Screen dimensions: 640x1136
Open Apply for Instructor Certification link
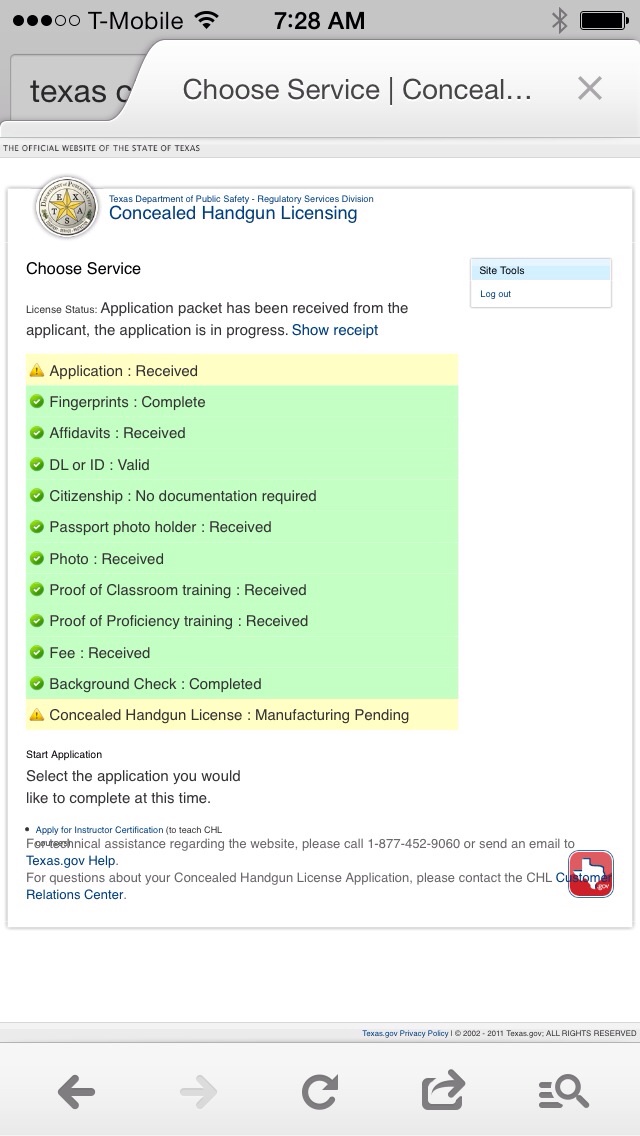(x=99, y=830)
